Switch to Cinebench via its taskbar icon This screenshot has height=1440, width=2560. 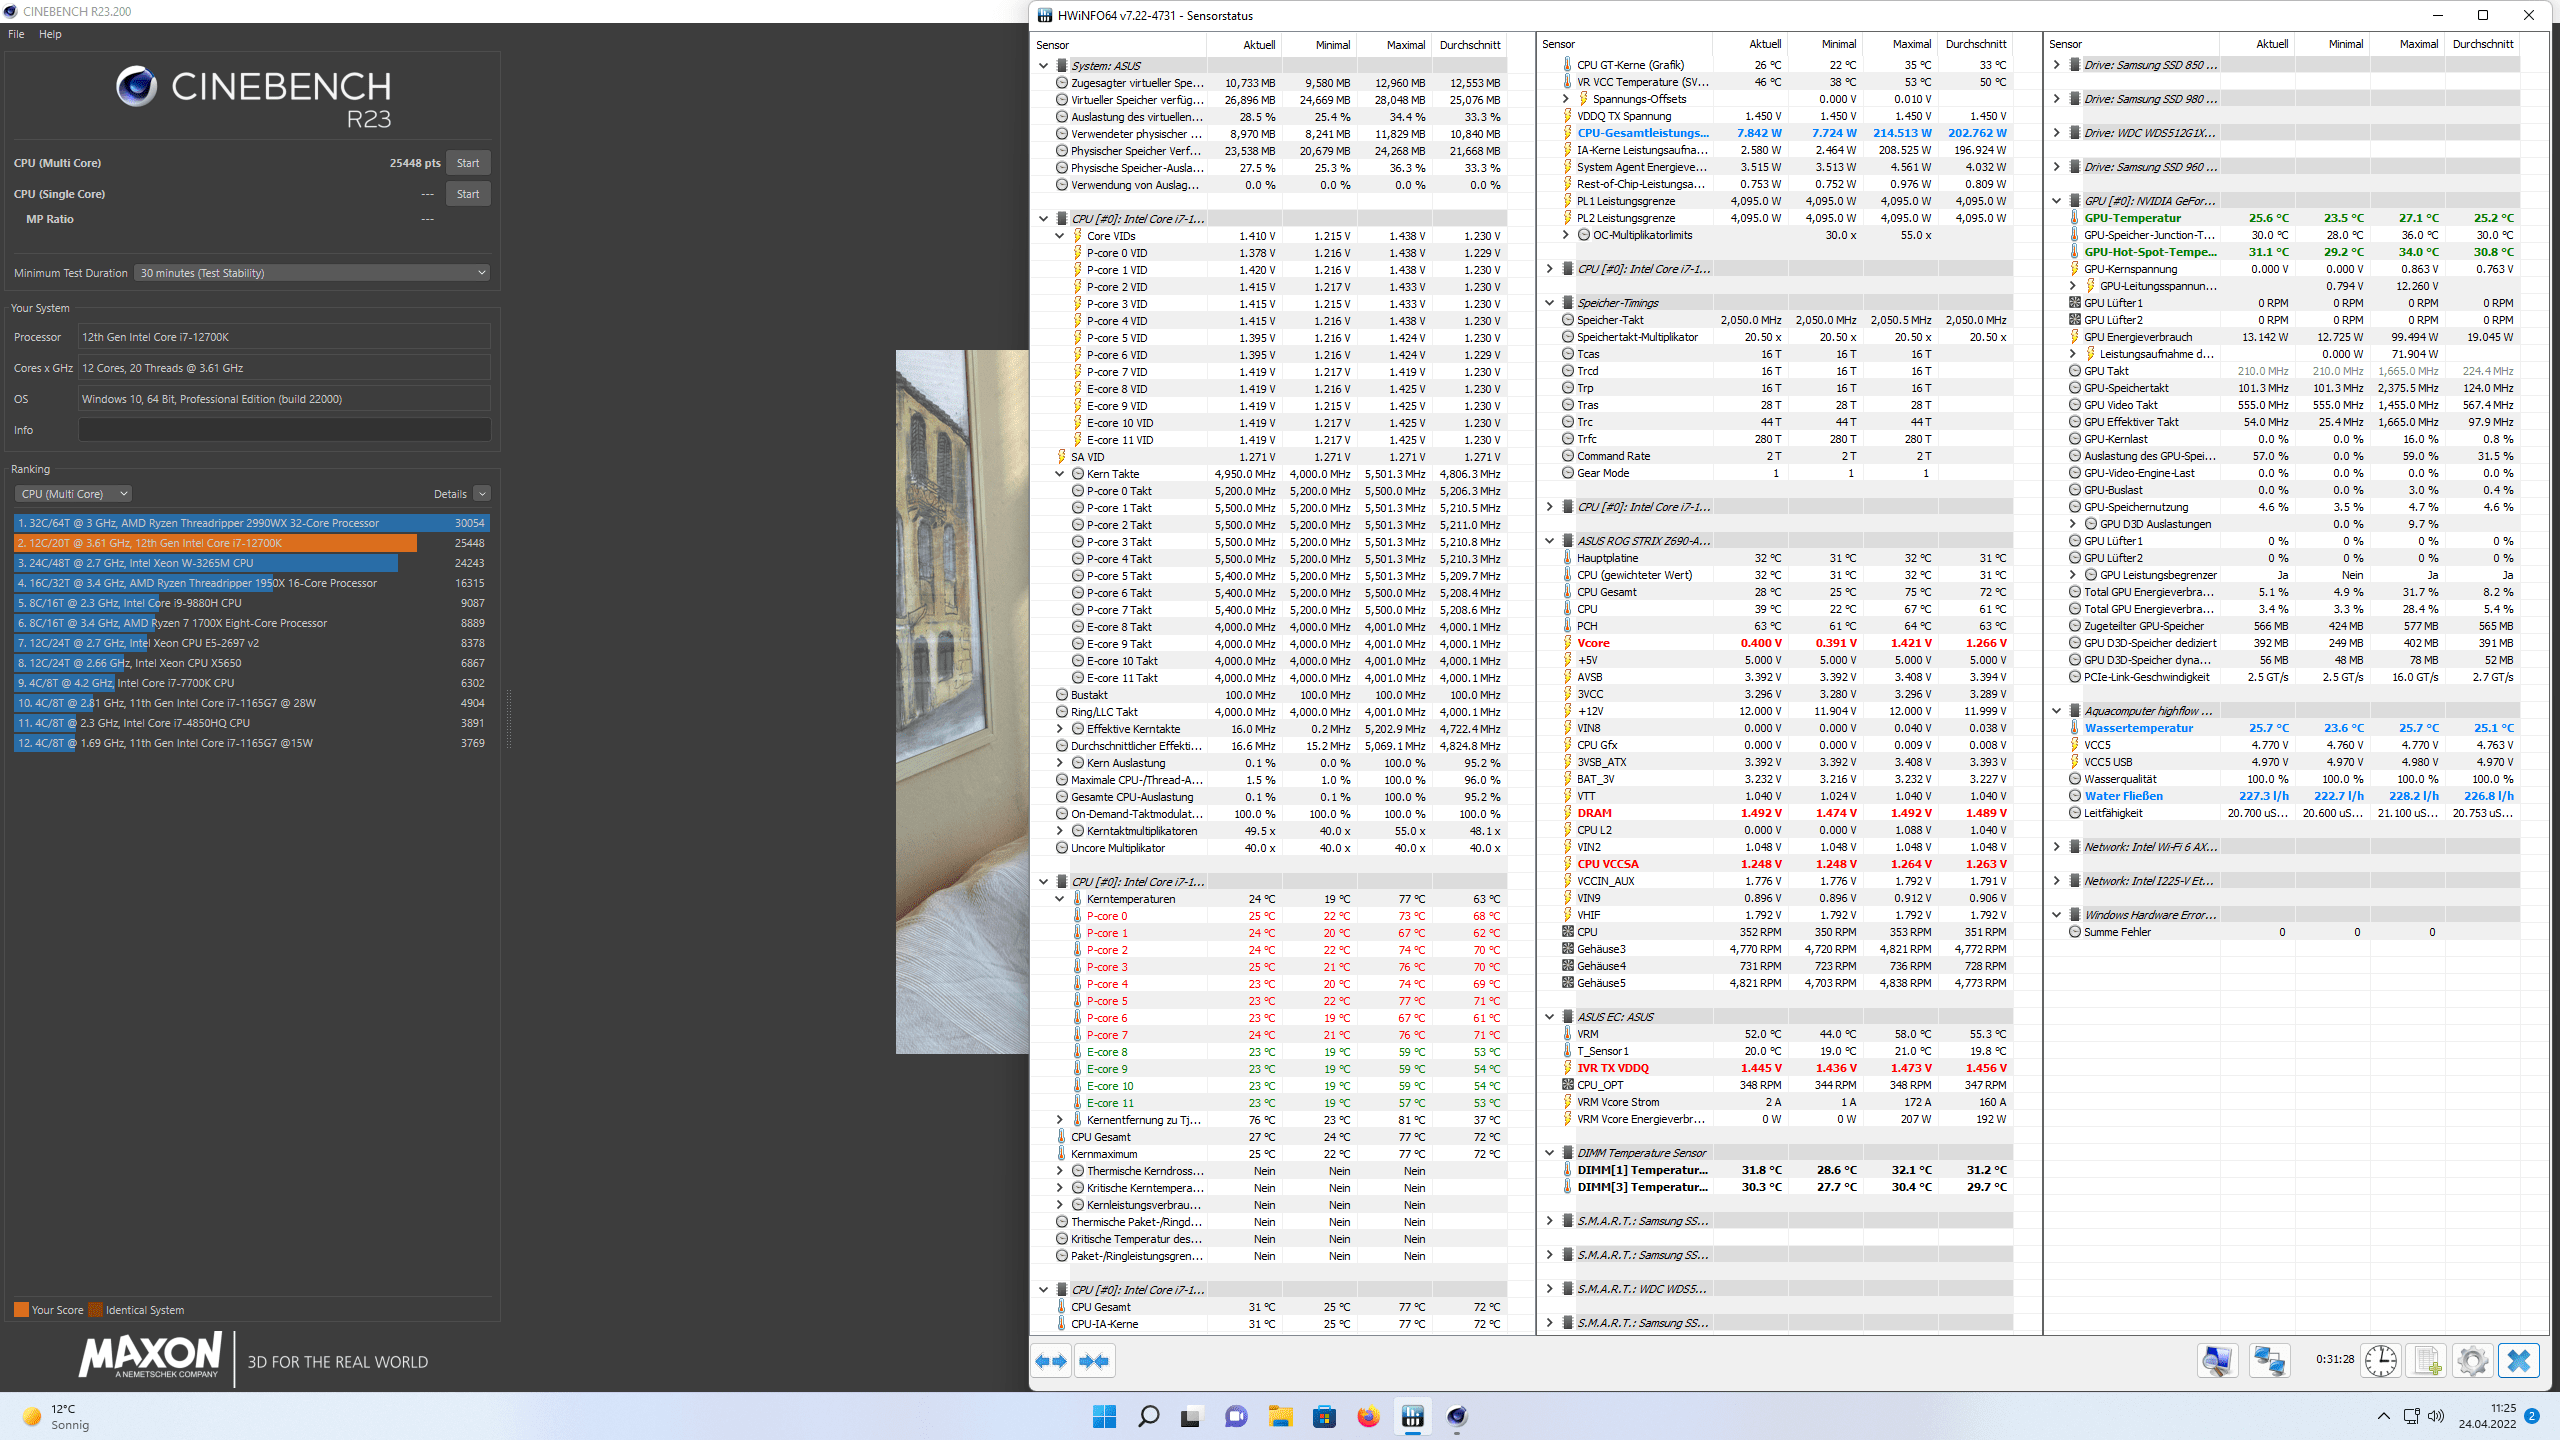(x=1456, y=1416)
